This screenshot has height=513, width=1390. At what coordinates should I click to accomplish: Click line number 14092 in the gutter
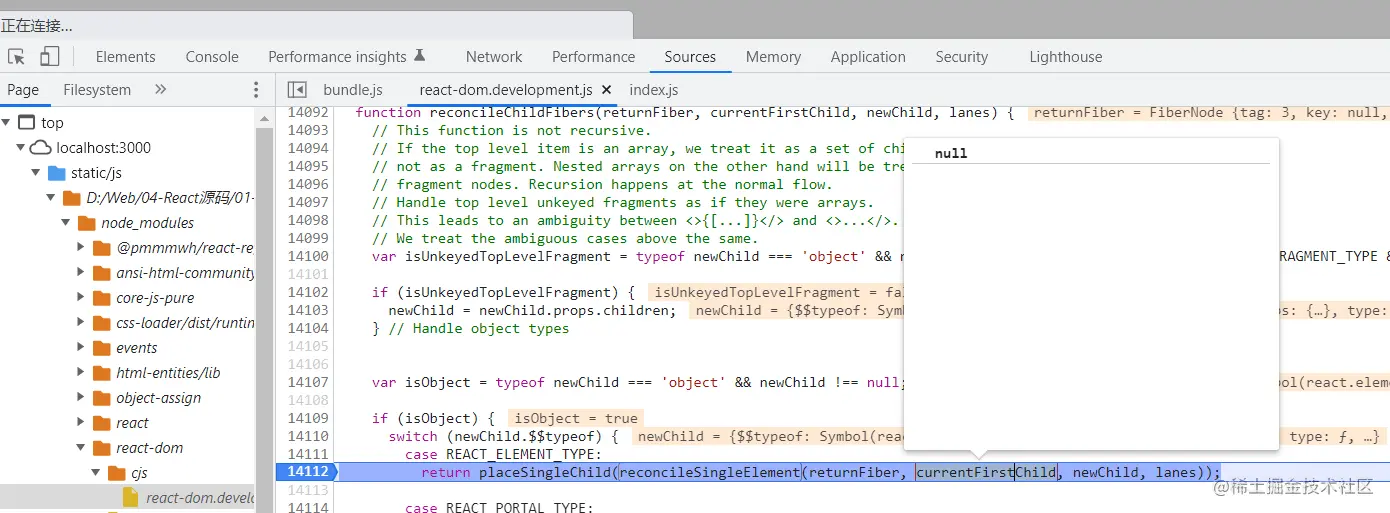[308, 112]
